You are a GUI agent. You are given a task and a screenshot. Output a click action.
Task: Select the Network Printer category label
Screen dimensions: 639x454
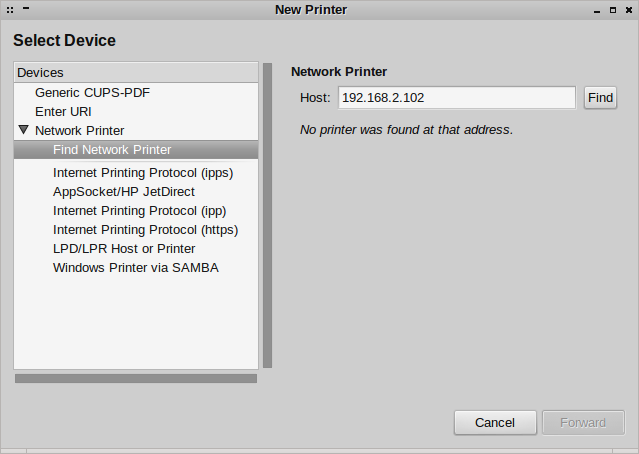click(80, 130)
